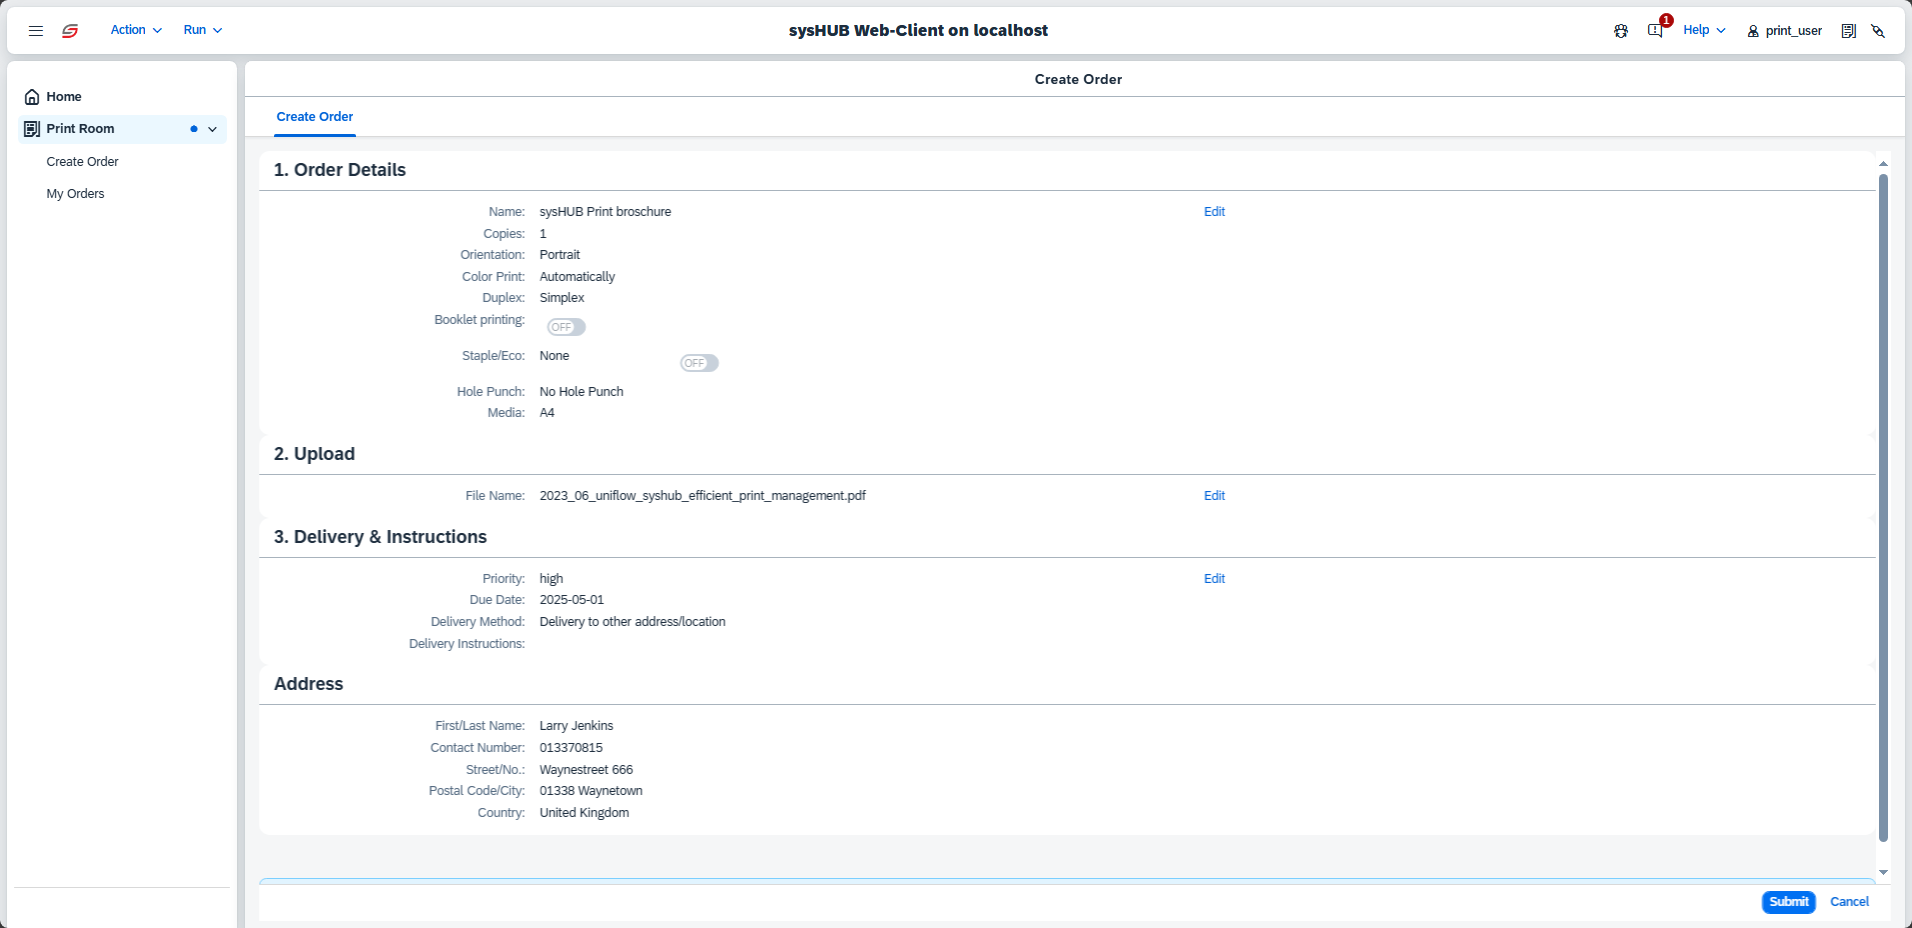Click the order name 'sysHUB Print broschure'

pos(605,212)
